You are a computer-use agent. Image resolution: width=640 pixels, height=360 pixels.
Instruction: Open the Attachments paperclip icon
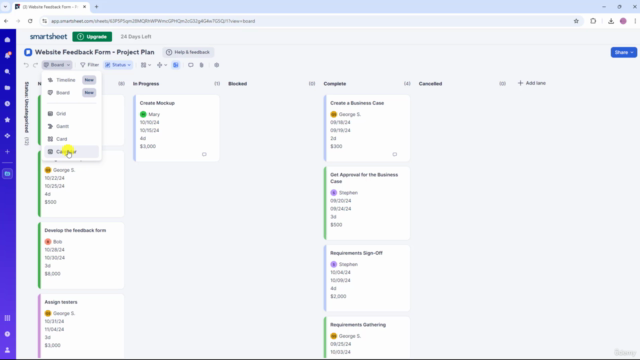pos(202,65)
